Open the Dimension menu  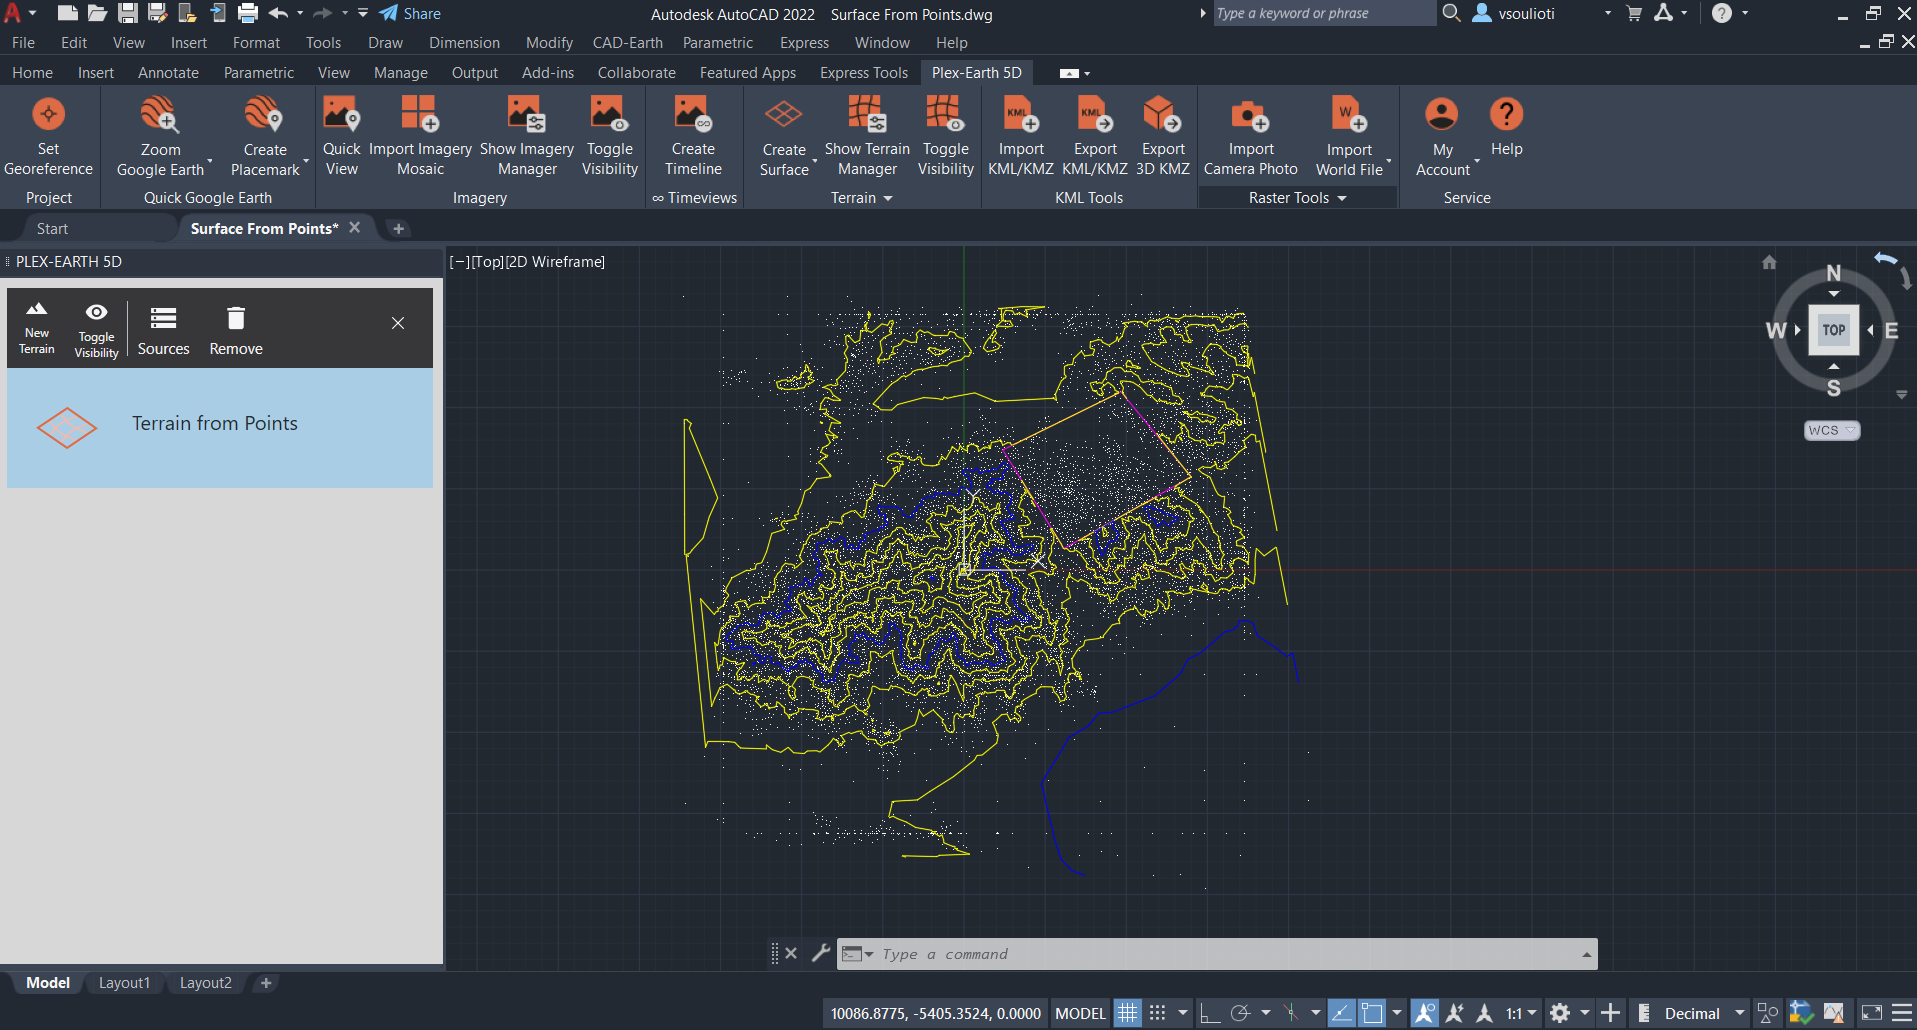coord(464,43)
